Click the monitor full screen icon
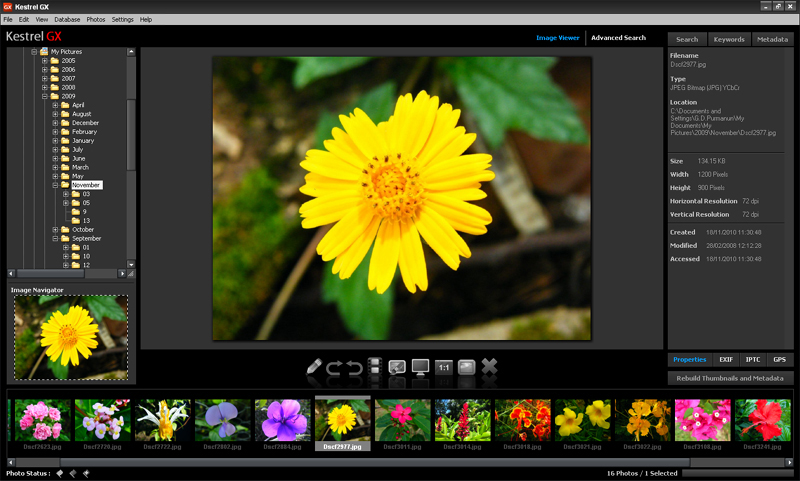The height and width of the screenshot is (481, 800). (x=421, y=368)
